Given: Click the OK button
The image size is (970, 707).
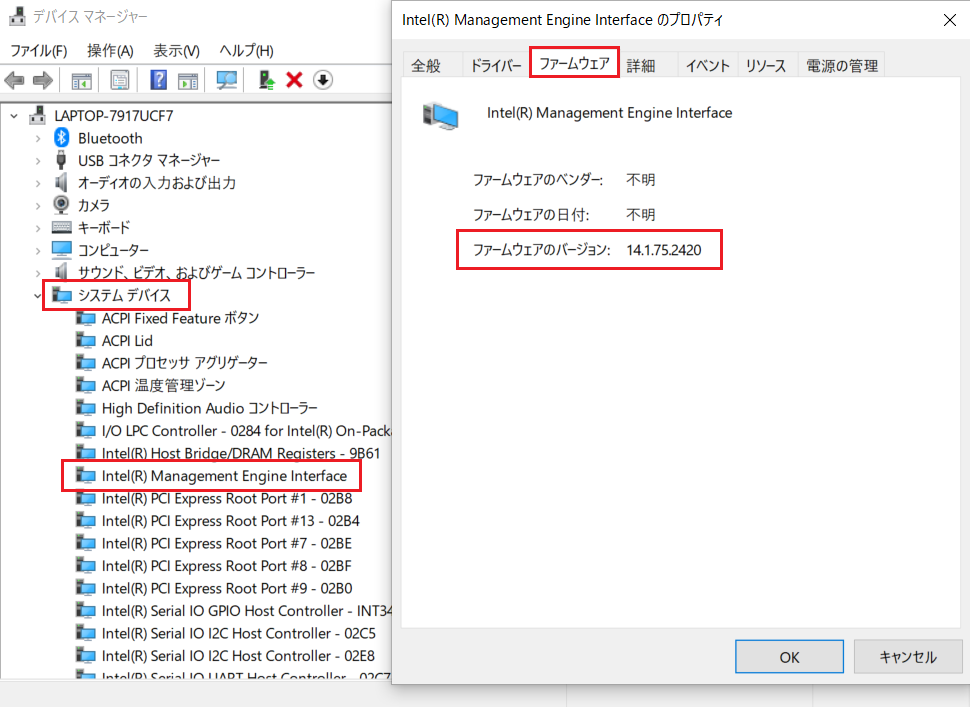Looking at the screenshot, I should (789, 657).
